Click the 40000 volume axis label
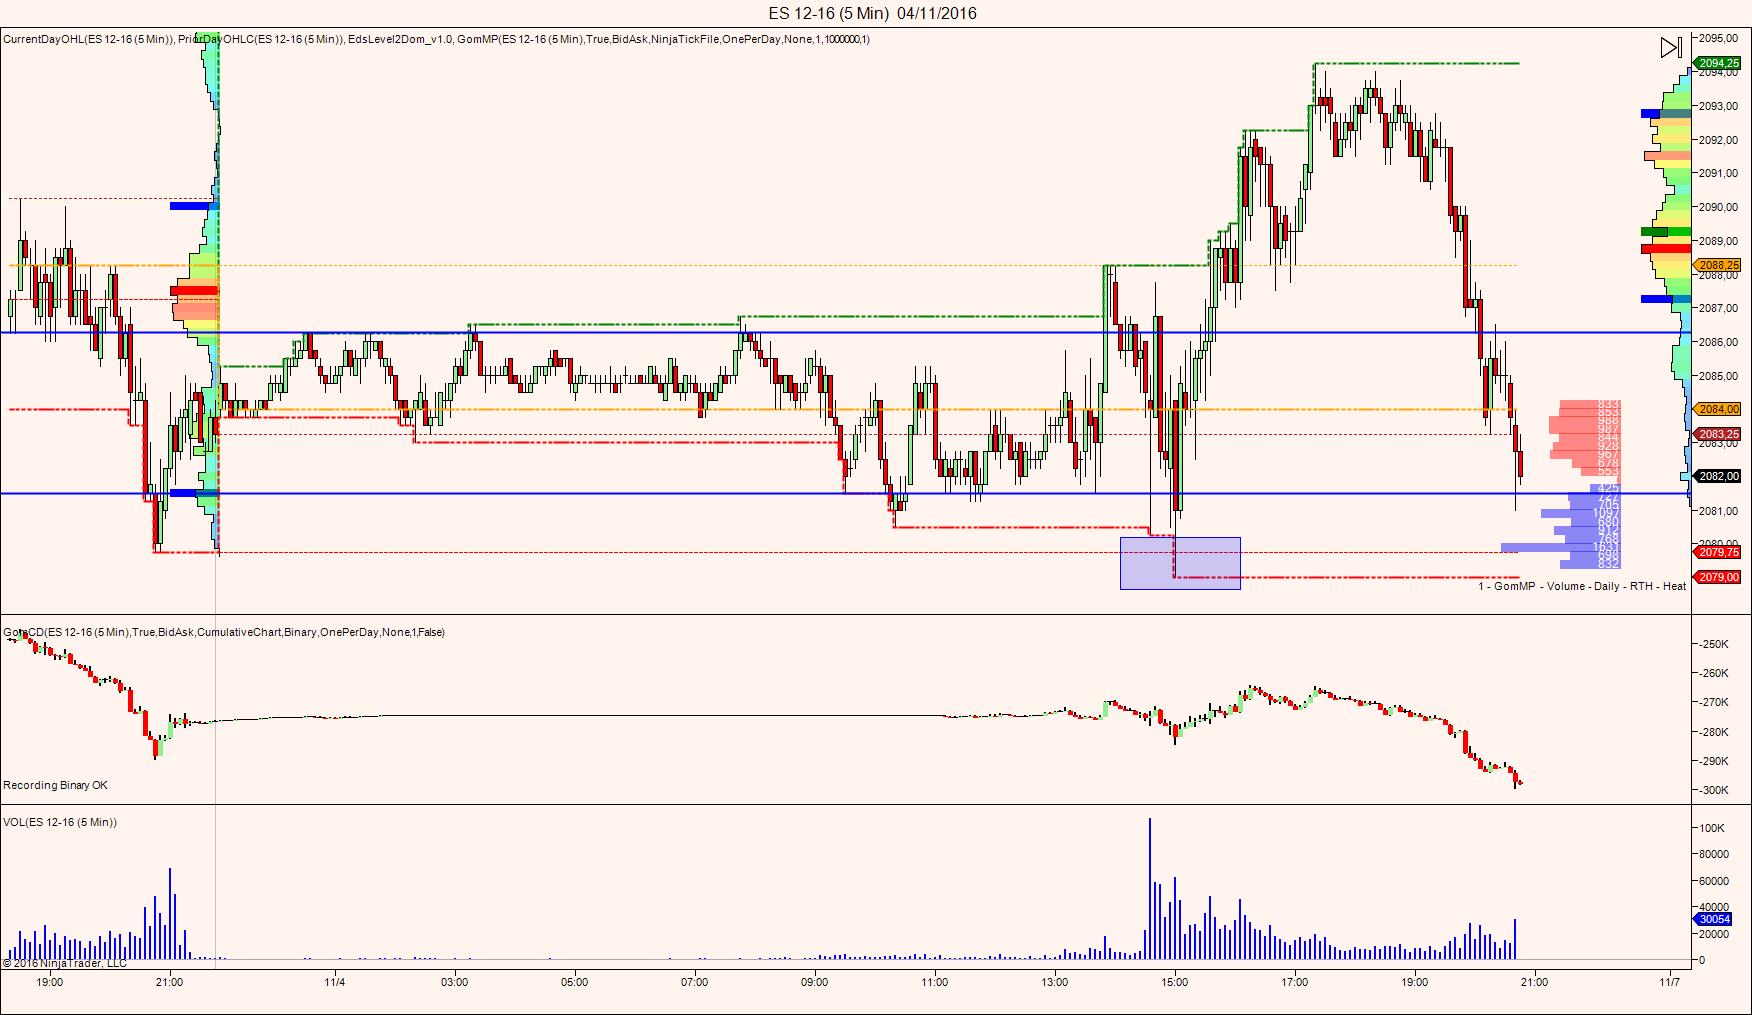The height and width of the screenshot is (1015, 1752). (1714, 907)
